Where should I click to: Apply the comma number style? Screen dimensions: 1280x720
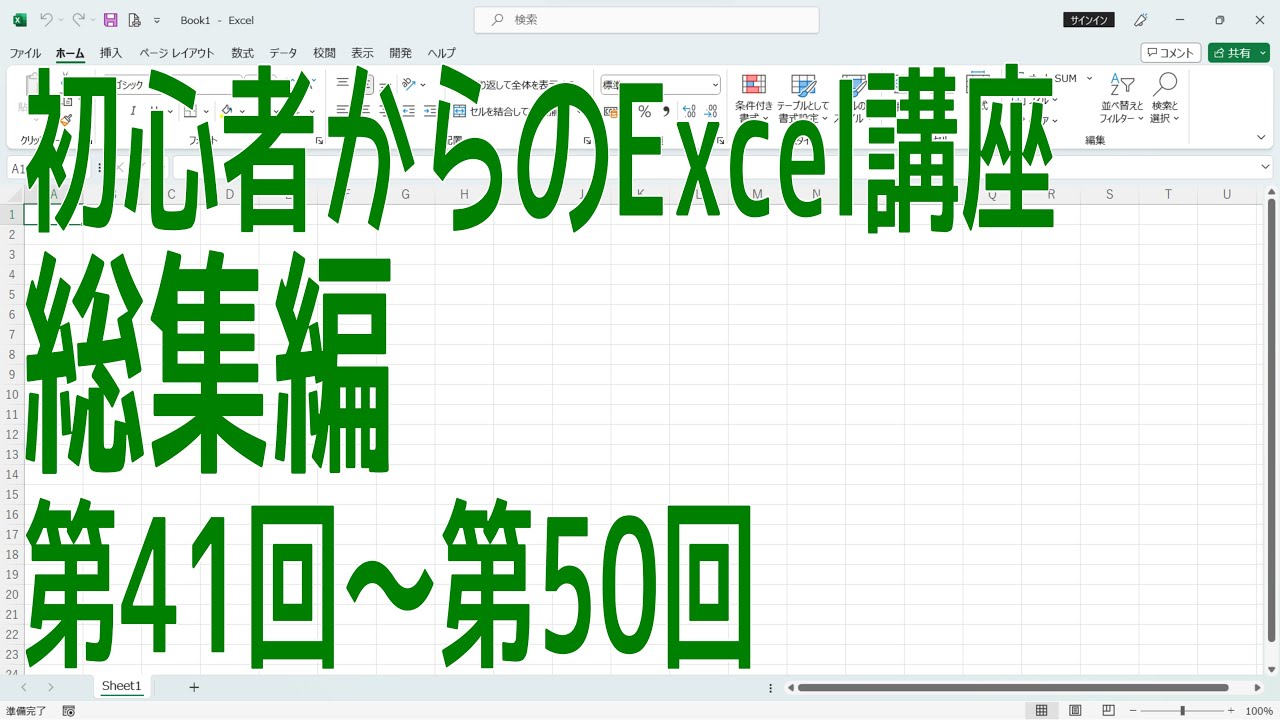[x=666, y=111]
